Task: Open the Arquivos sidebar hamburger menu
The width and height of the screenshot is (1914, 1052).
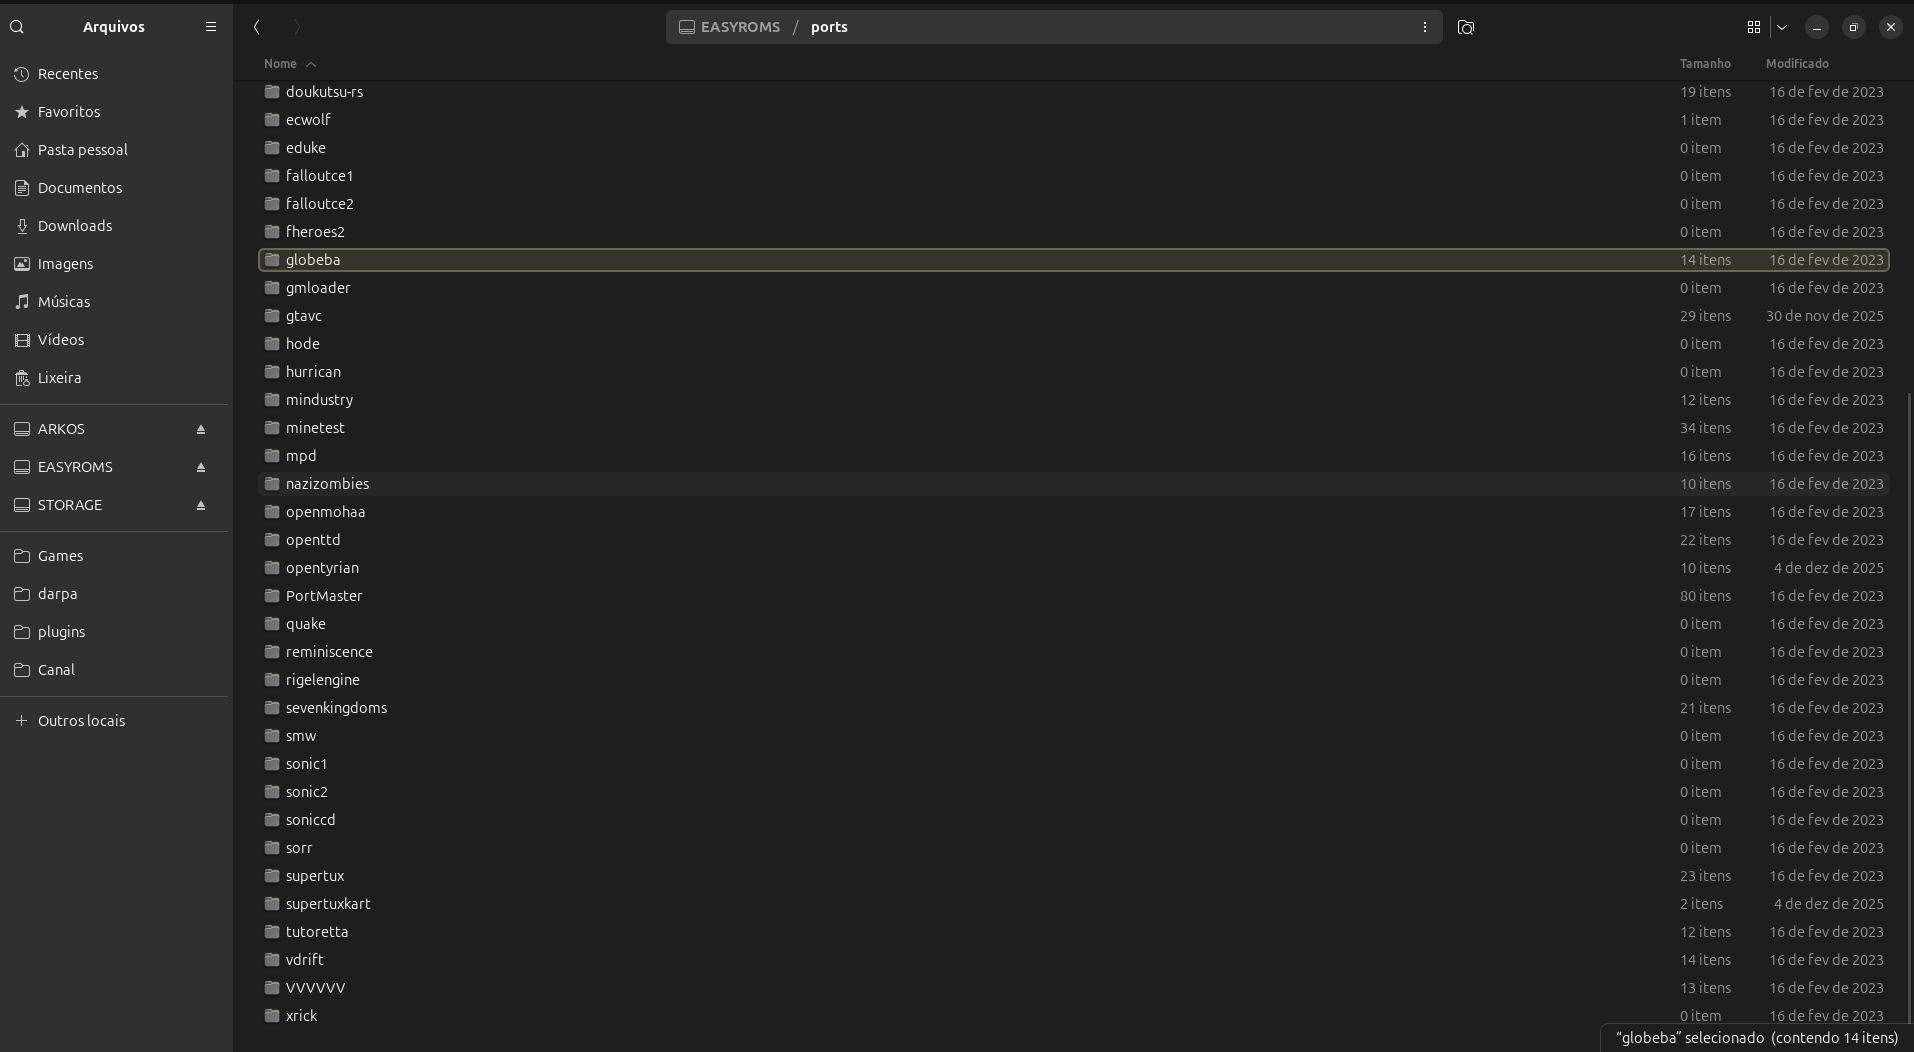Action: [x=211, y=27]
